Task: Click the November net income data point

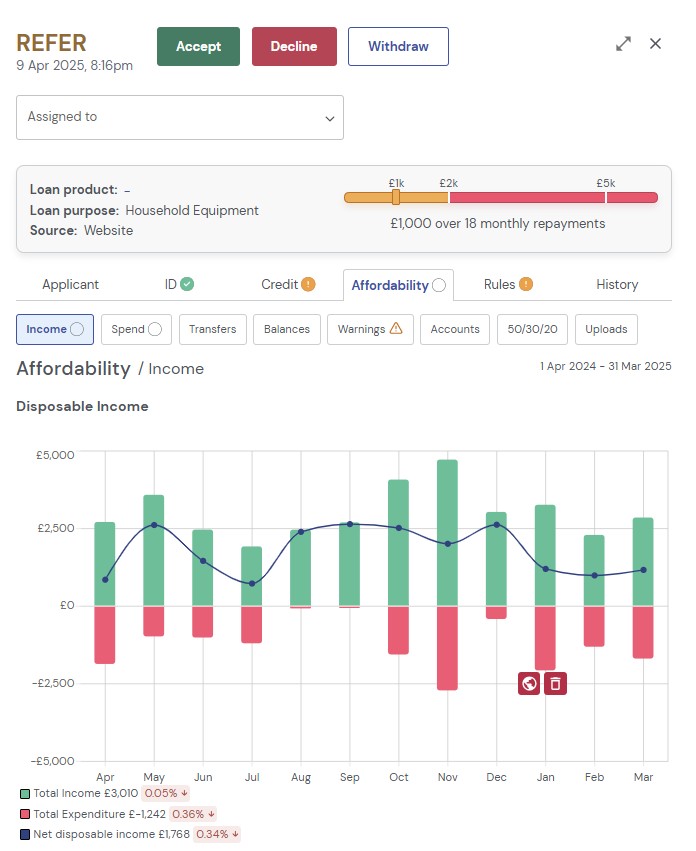Action: pyautogui.click(x=447, y=544)
